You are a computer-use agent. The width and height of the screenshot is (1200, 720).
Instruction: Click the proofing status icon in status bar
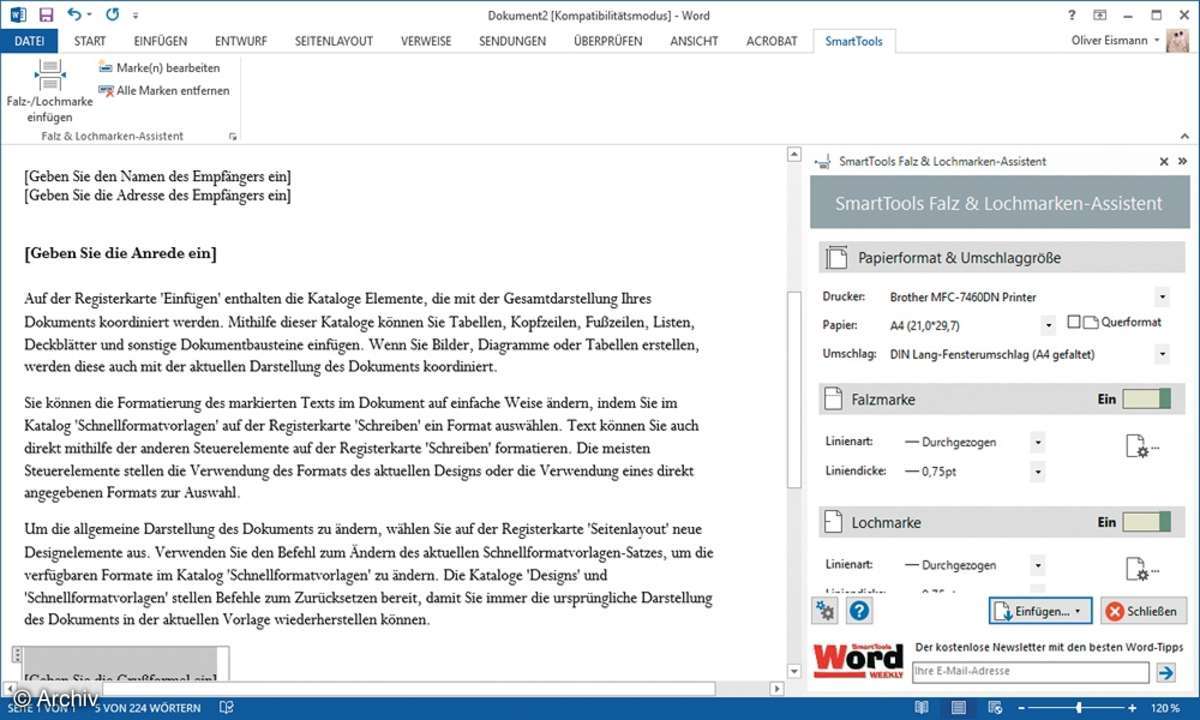tap(226, 708)
